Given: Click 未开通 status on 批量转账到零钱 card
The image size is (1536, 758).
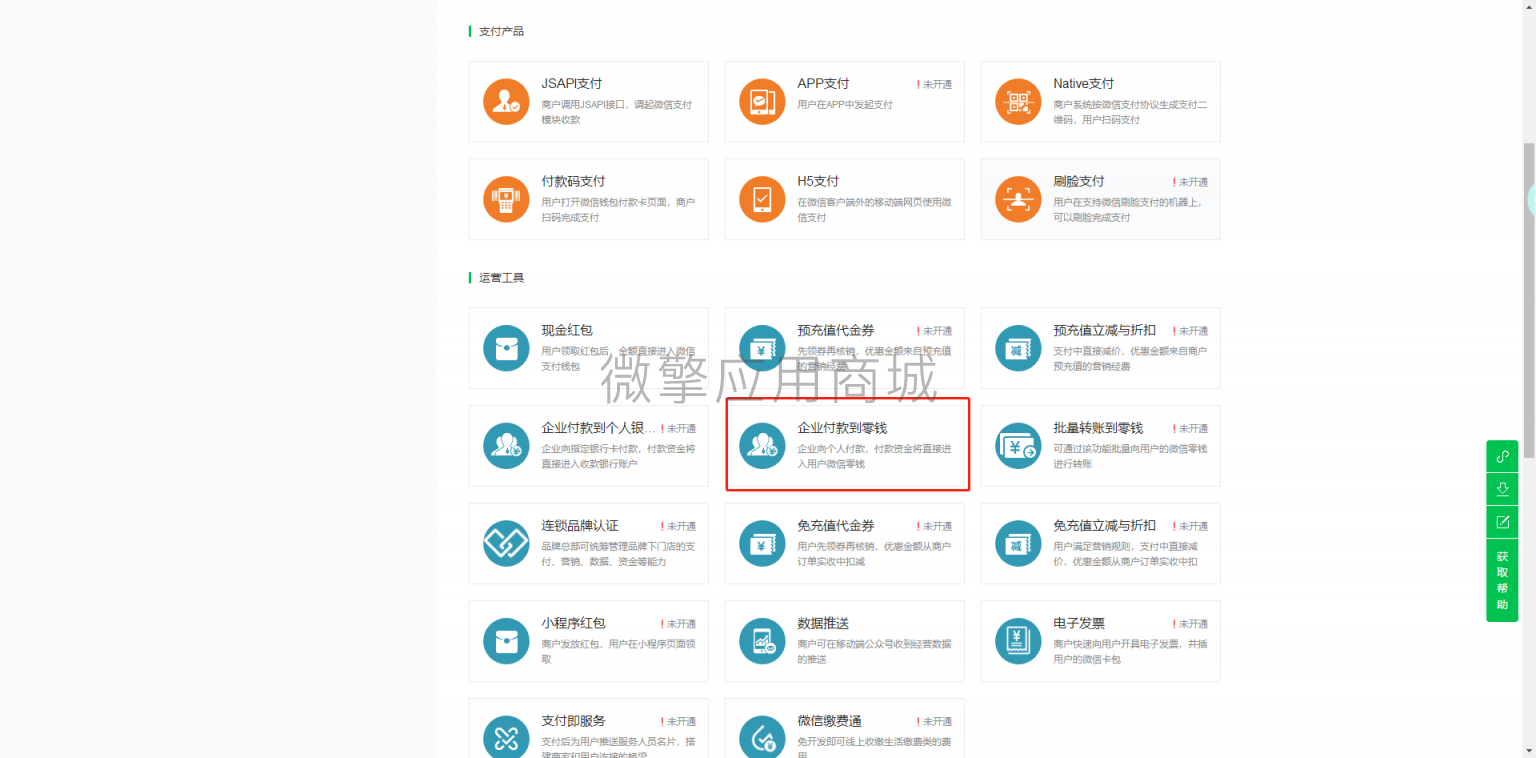Looking at the screenshot, I should pyautogui.click(x=1190, y=429).
